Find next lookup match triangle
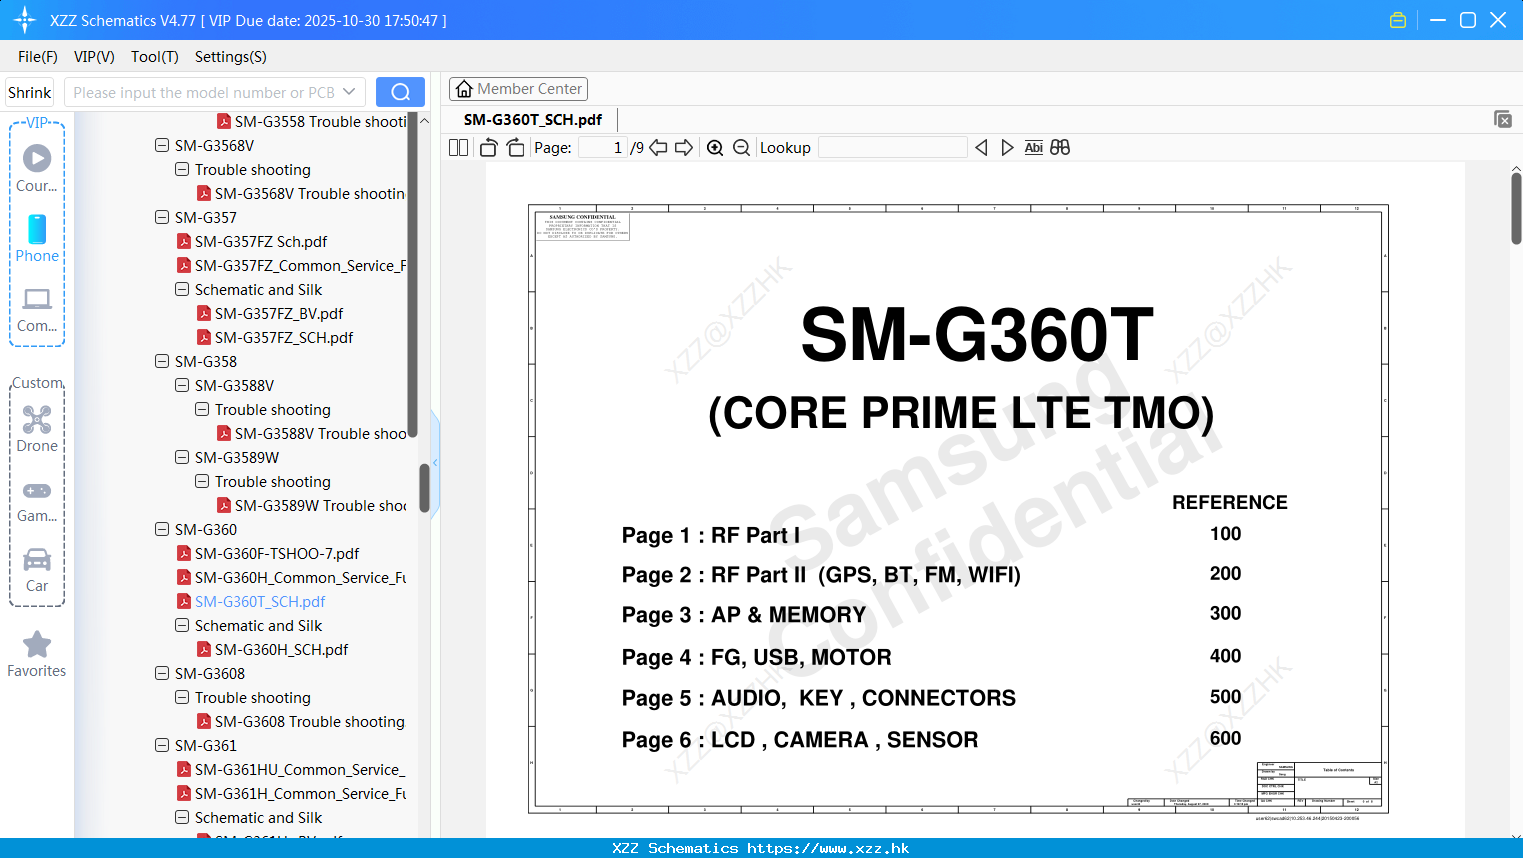Image resolution: width=1523 pixels, height=858 pixels. [1007, 148]
